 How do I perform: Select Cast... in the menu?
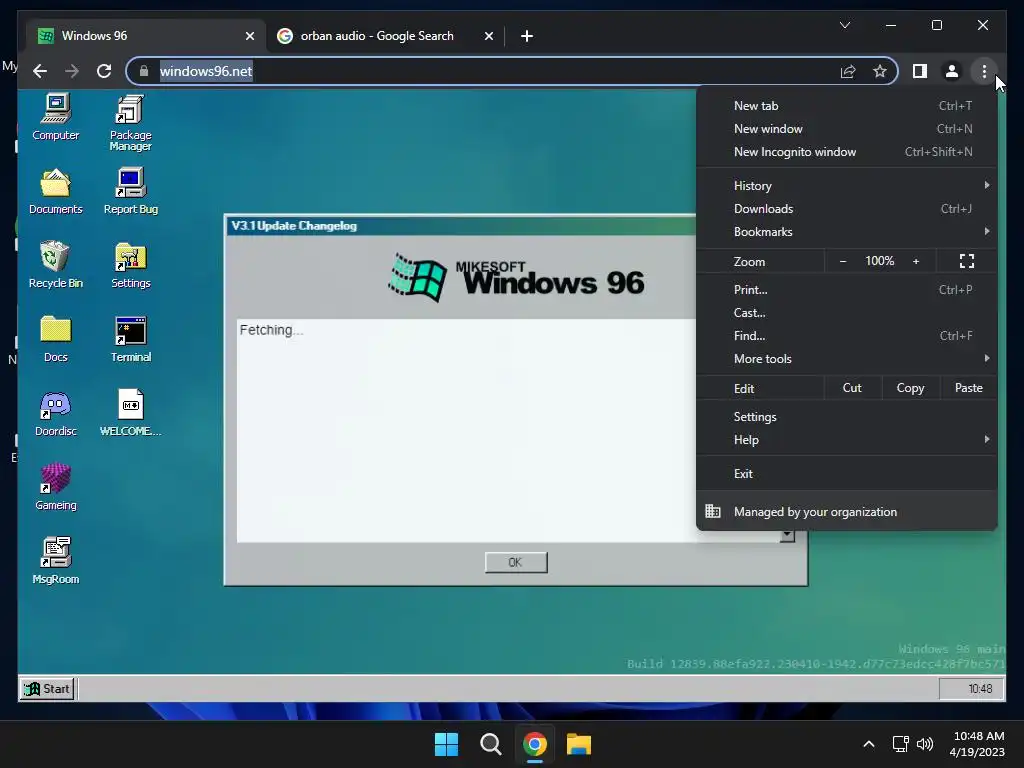pos(846,312)
